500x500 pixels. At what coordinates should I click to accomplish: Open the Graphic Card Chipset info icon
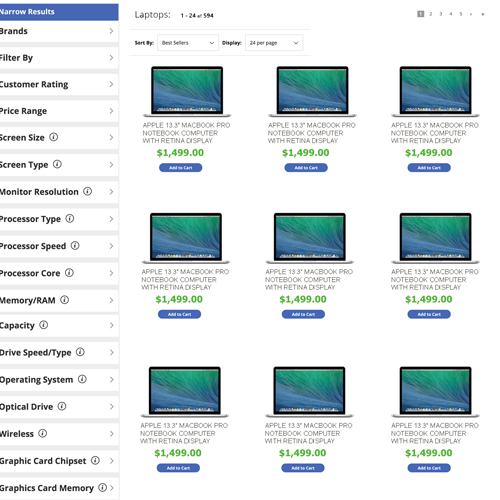coord(95,460)
